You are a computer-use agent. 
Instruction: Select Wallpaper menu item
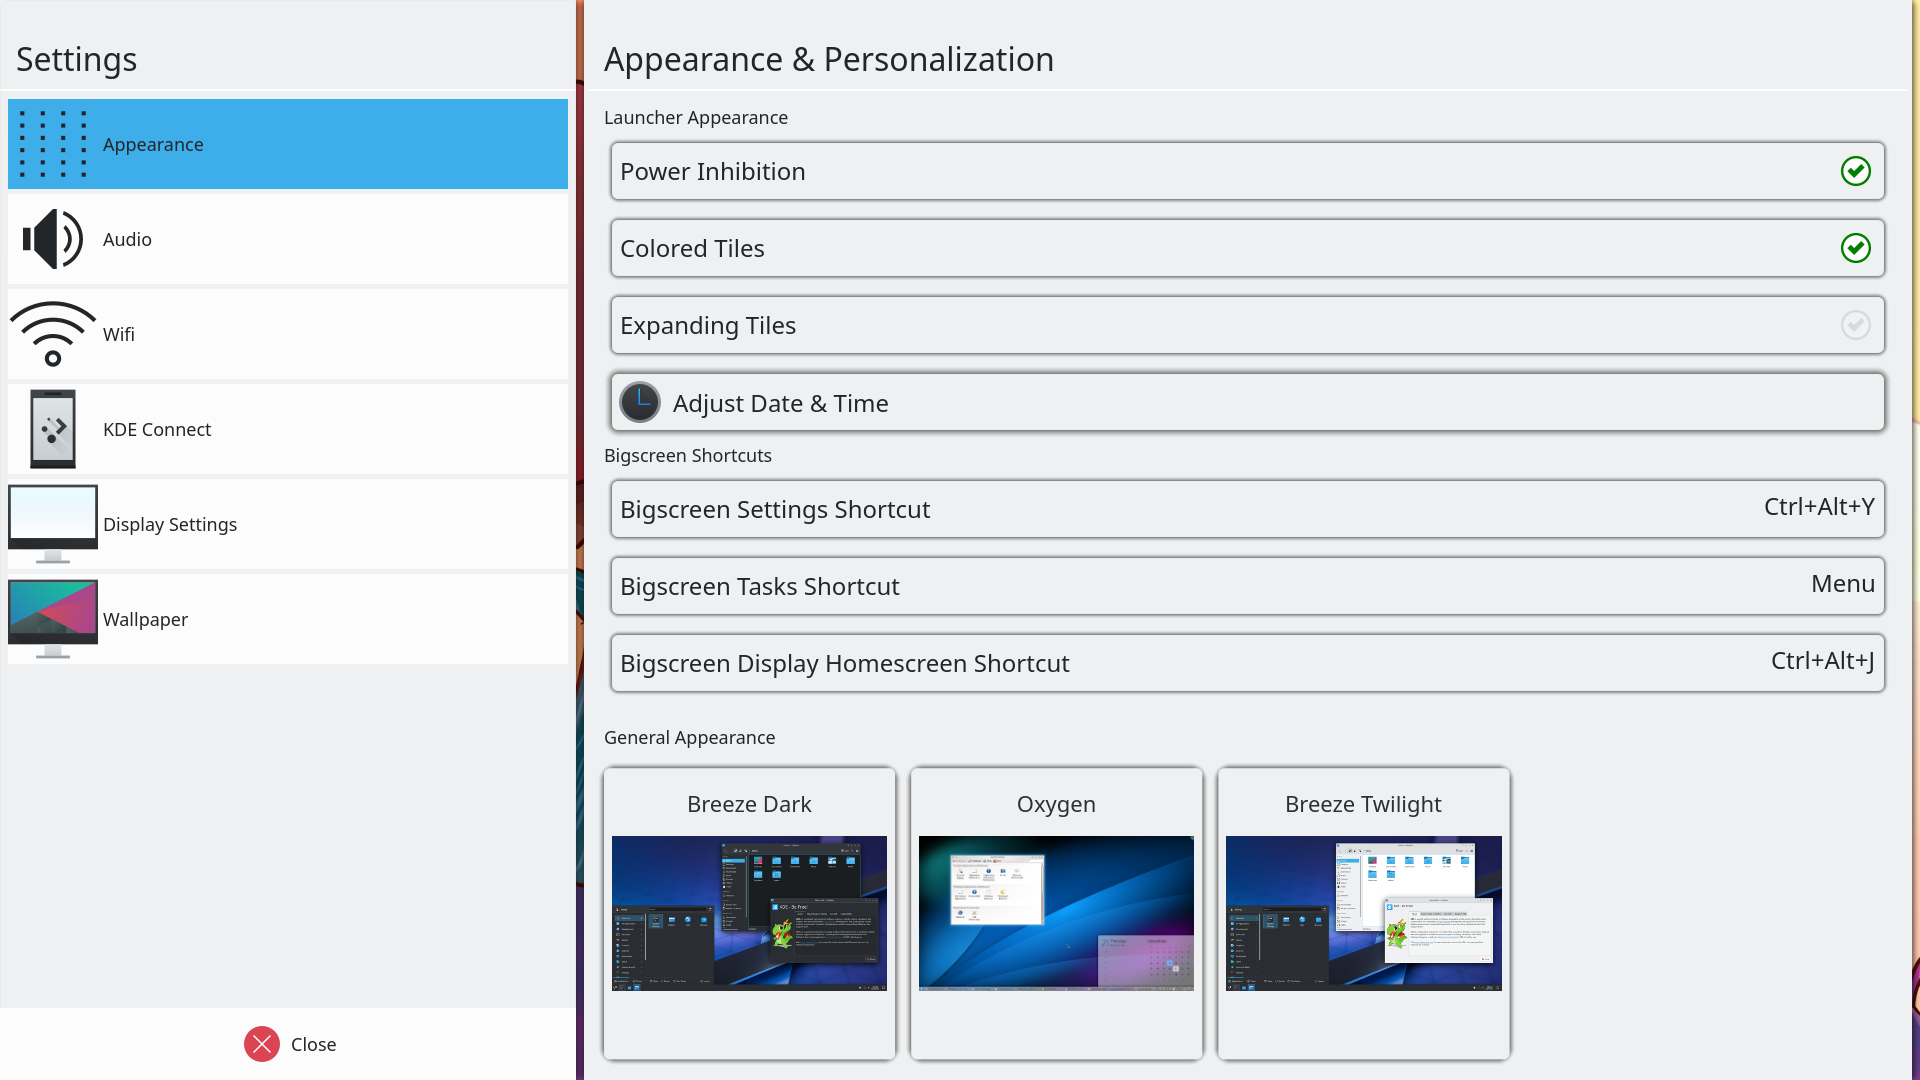click(287, 618)
